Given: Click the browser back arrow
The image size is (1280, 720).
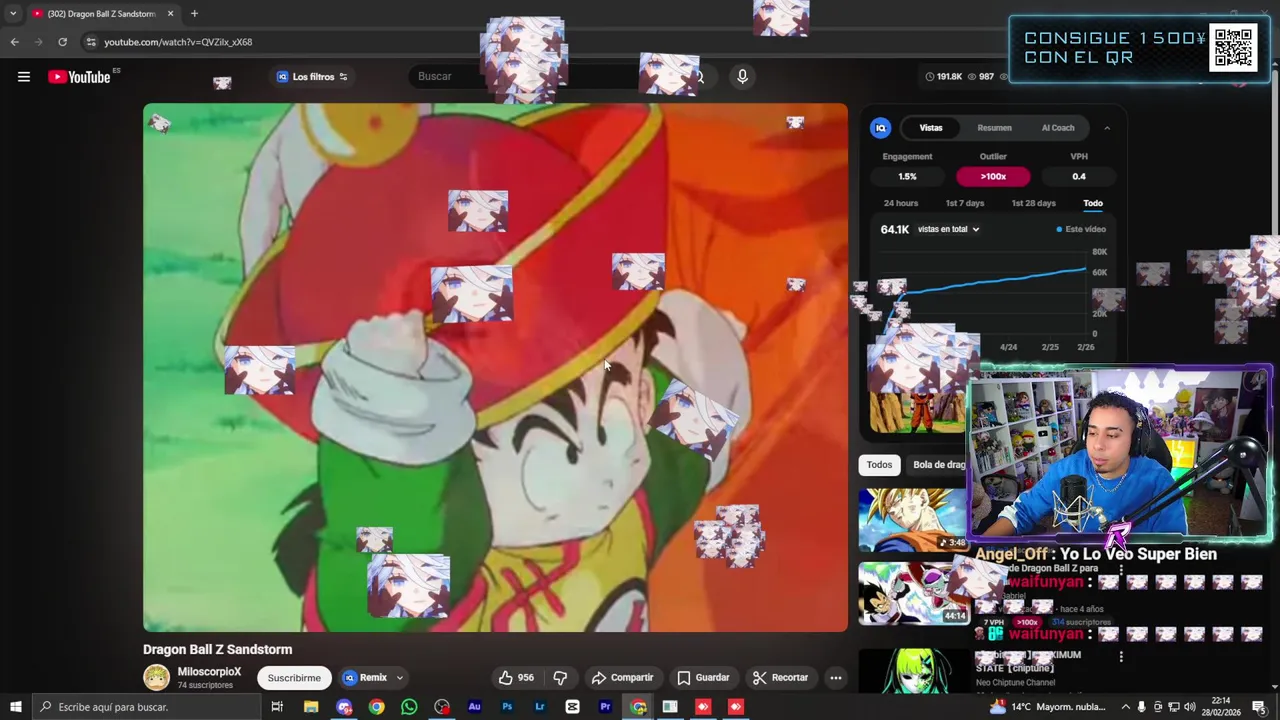Looking at the screenshot, I should pos(15,42).
